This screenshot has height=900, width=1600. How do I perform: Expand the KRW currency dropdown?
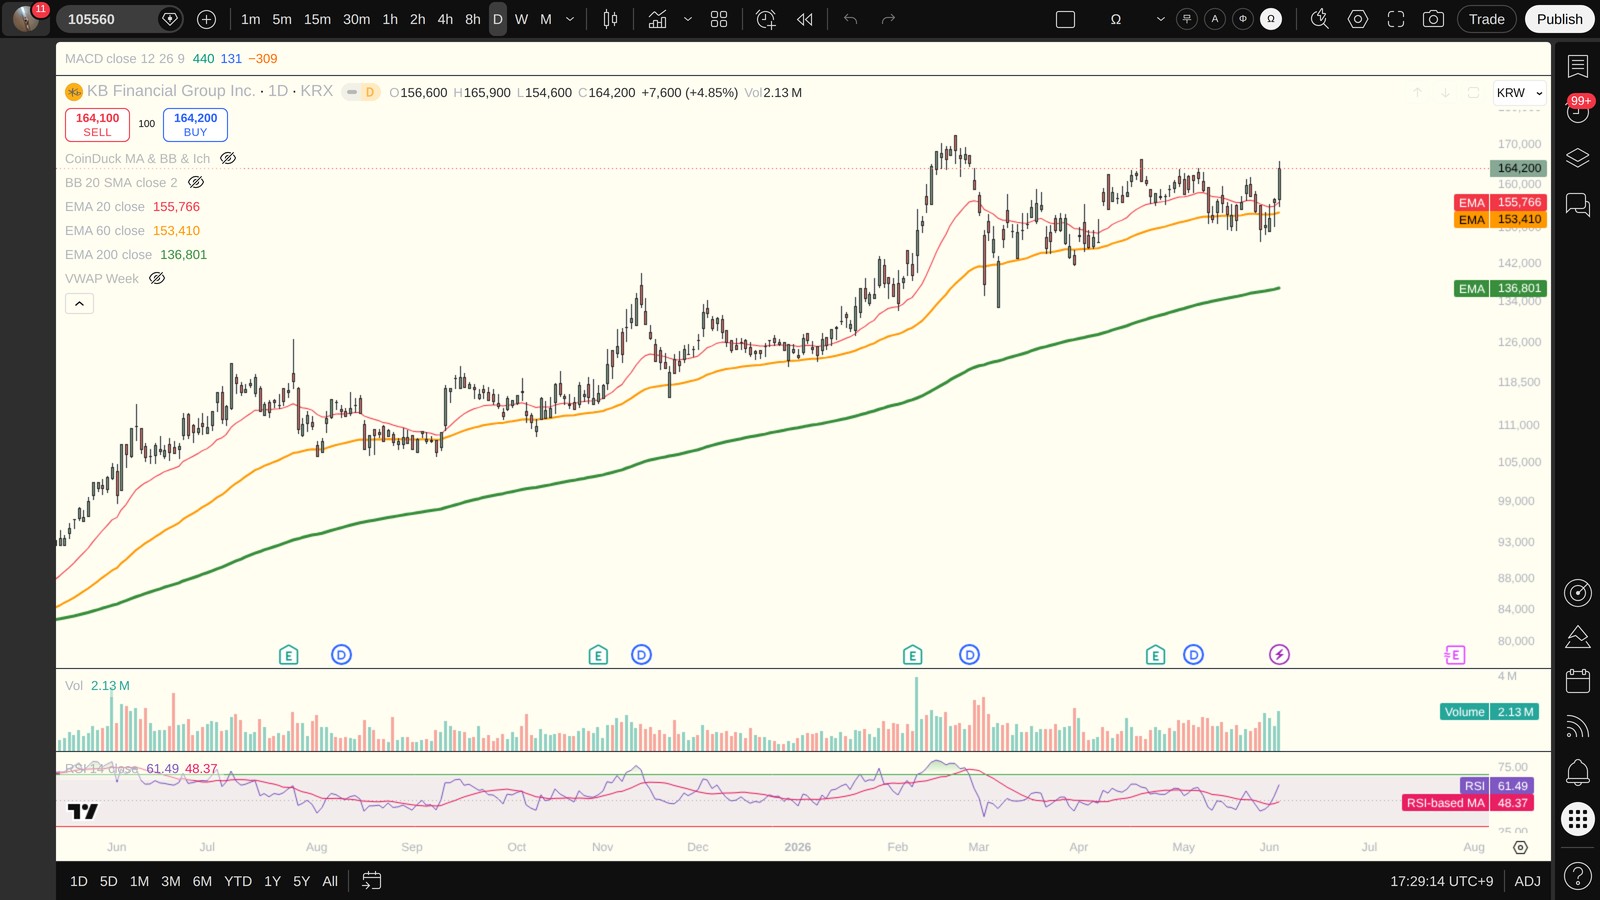(x=1519, y=93)
